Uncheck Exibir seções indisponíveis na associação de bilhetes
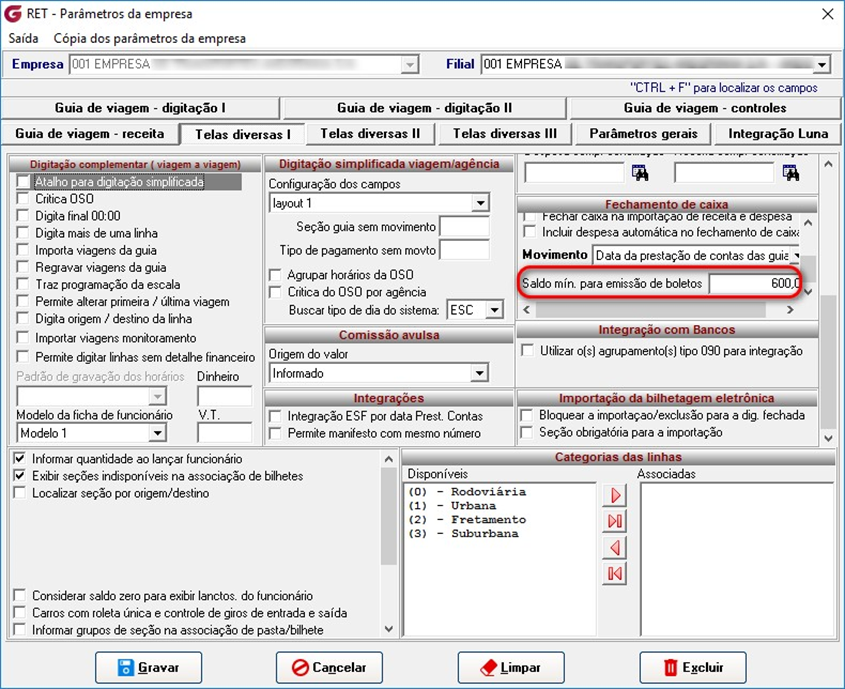Image resolution: width=845 pixels, height=689 pixels. (20, 476)
